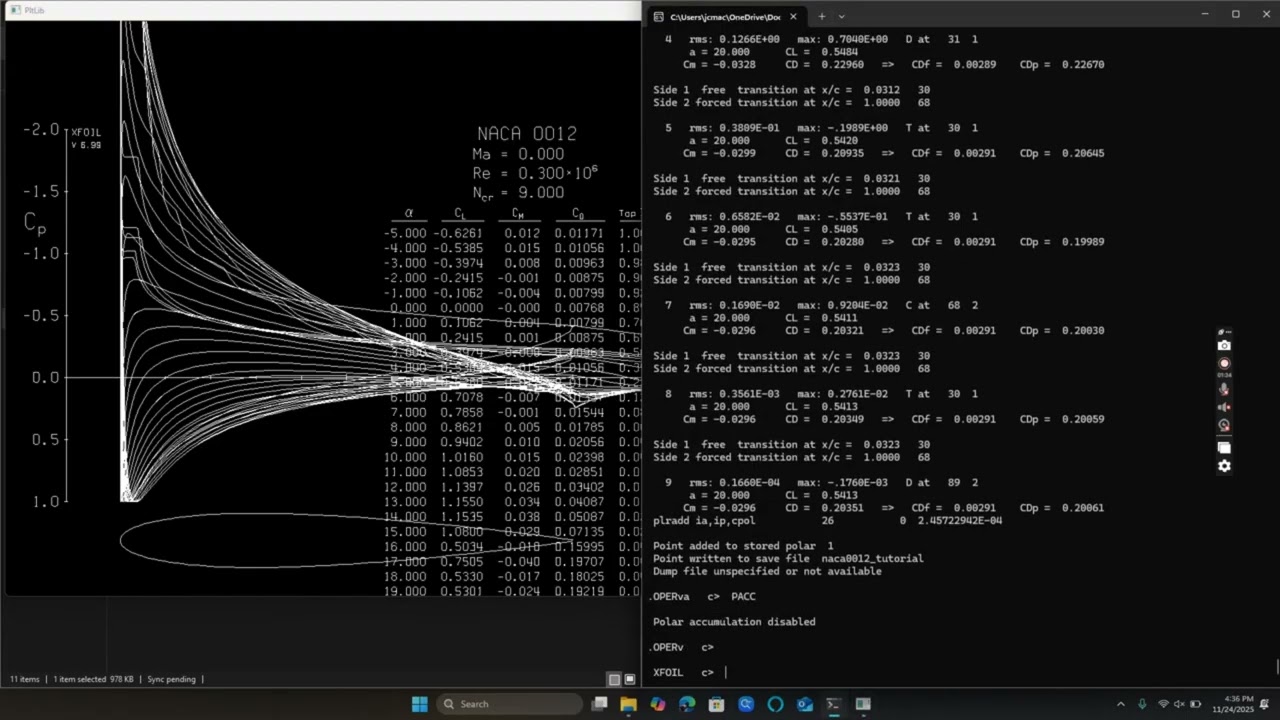Click 'Dump file unspecified or not available'
Image resolution: width=1280 pixels, height=720 pixels.
[x=767, y=571]
